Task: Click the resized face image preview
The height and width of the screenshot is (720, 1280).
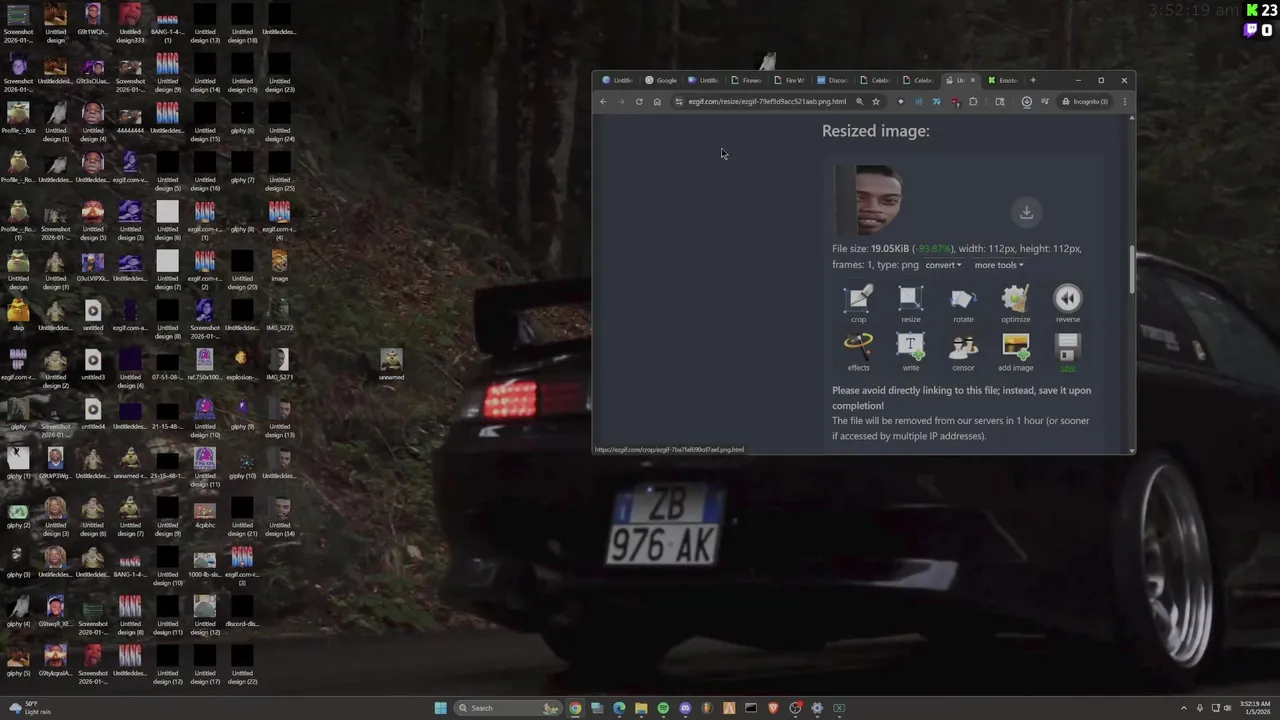Action: pos(867,201)
